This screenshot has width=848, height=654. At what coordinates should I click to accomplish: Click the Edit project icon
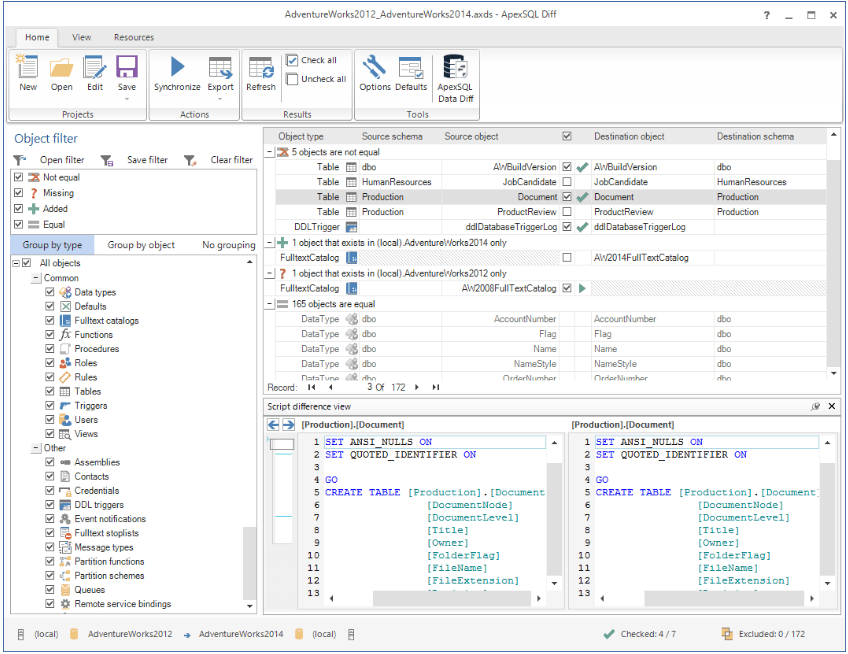pos(95,68)
